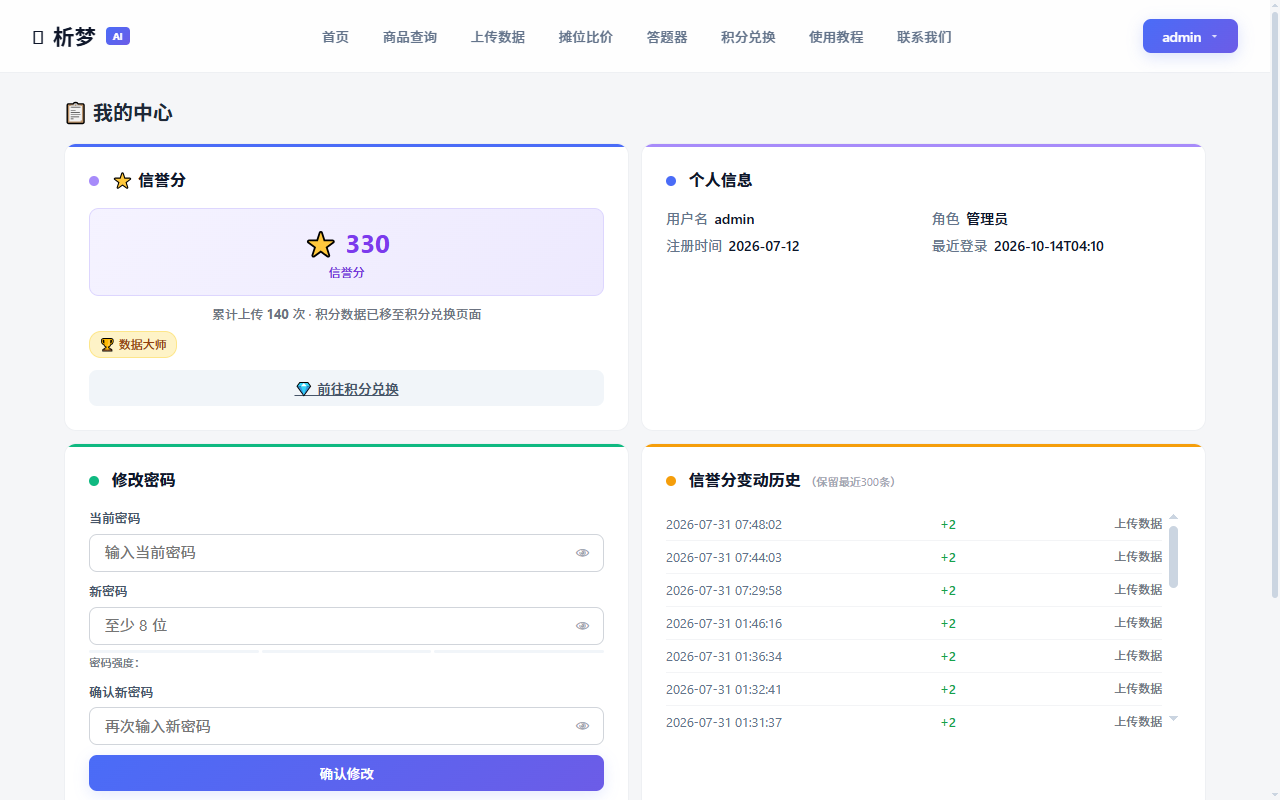
Task: Click the diamond icon on 前往积分兑换
Action: click(303, 389)
